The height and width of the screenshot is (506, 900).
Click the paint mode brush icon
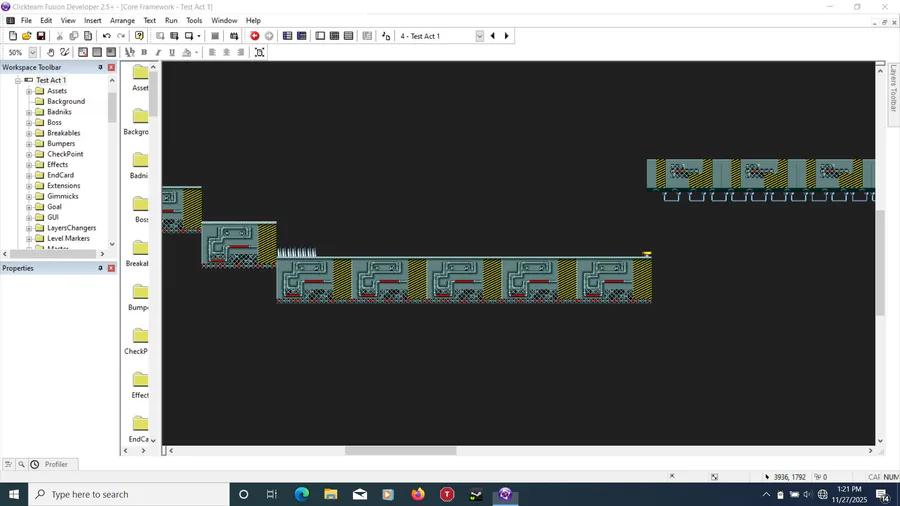(64, 52)
